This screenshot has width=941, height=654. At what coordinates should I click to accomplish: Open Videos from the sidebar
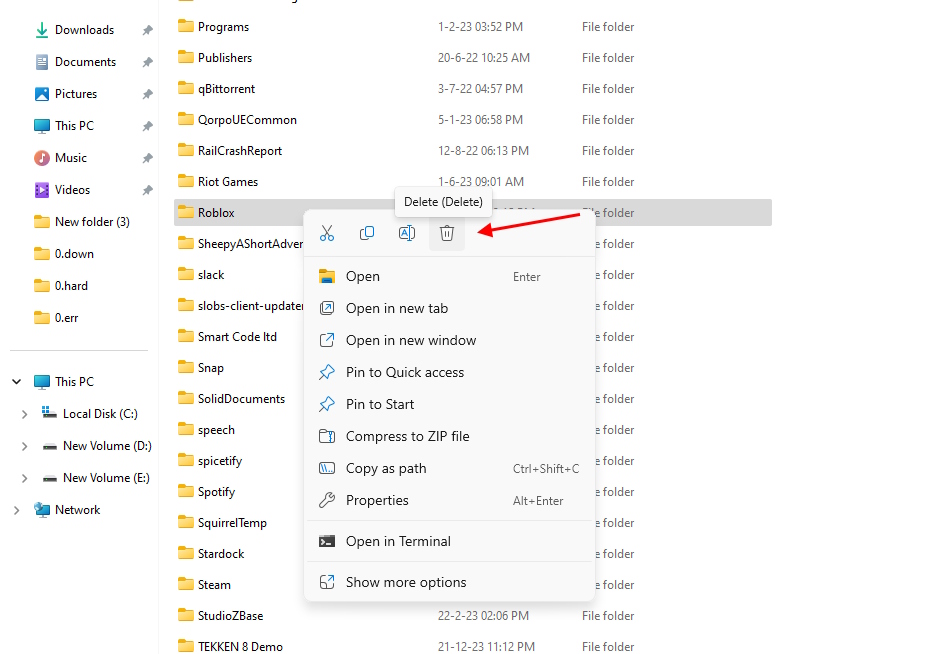click(72, 189)
